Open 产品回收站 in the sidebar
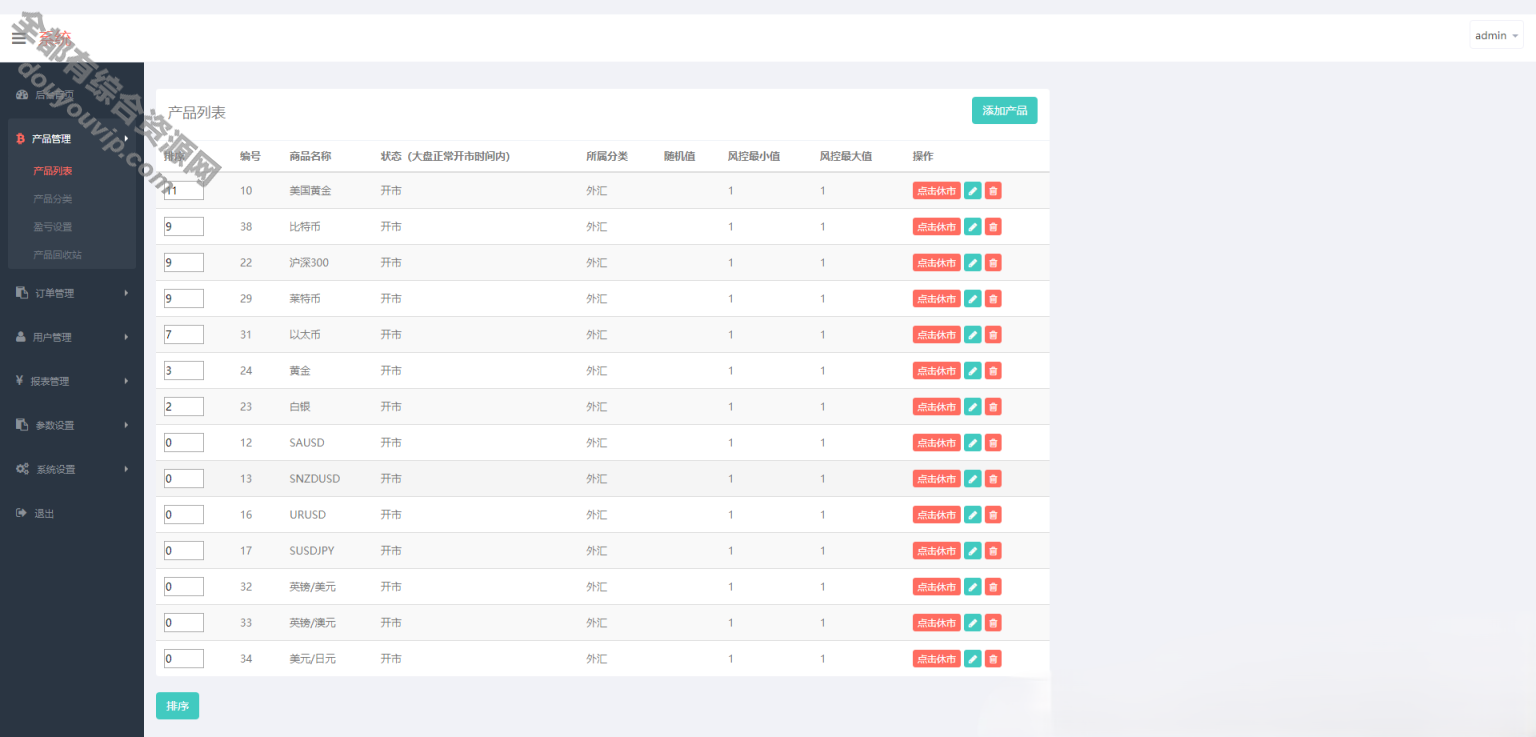This screenshot has height=737, width=1536. click(57, 255)
